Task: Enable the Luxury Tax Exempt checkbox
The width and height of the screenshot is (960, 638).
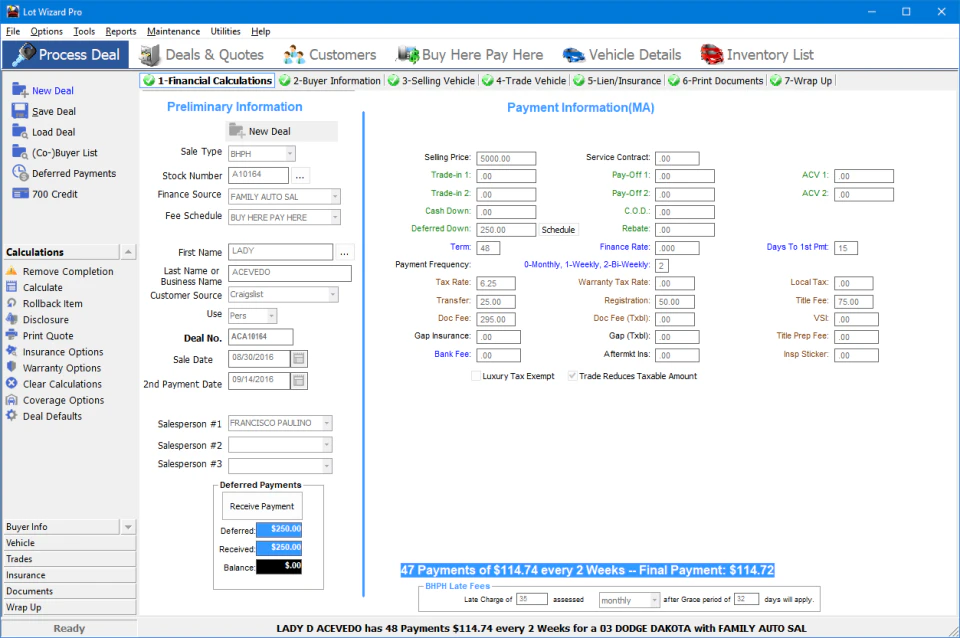Action: [476, 376]
